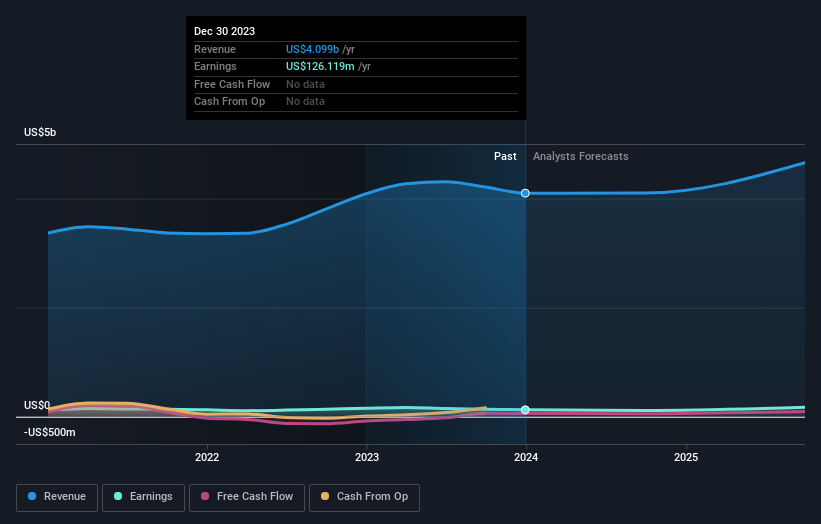This screenshot has height=524, width=821.
Task: Click the -US$500m y-axis label
Action: click(50, 432)
